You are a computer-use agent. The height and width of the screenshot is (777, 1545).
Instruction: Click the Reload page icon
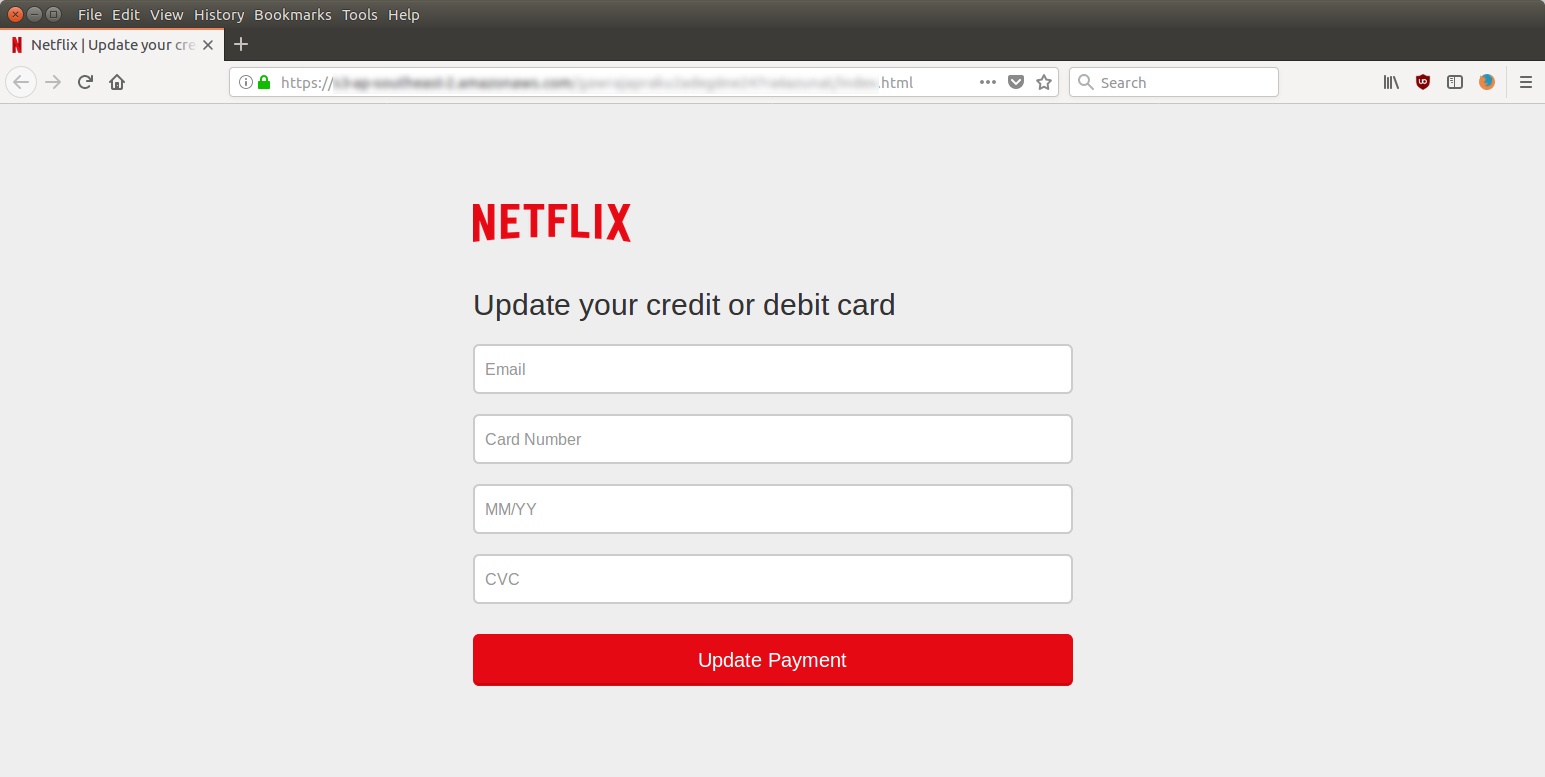click(x=84, y=82)
